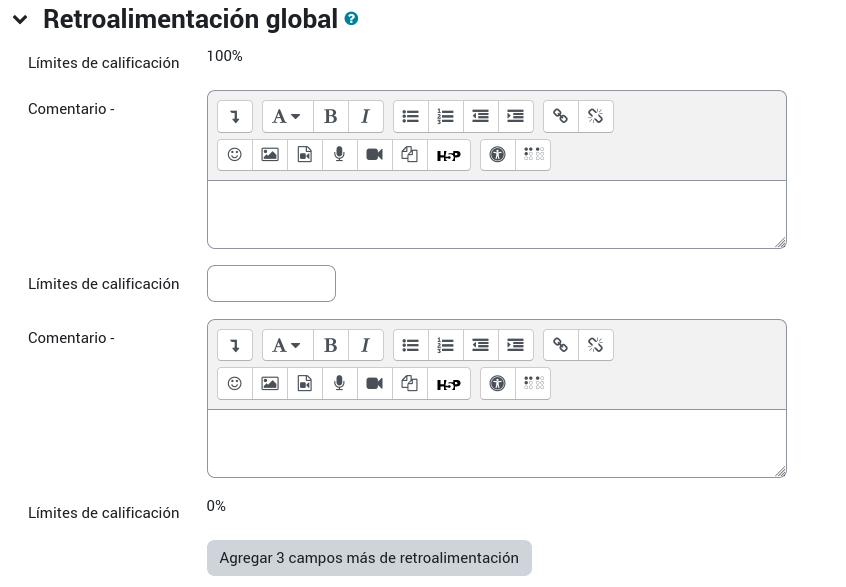
Task: Open help icon beside Retroalimentación global
Action: 351,19
